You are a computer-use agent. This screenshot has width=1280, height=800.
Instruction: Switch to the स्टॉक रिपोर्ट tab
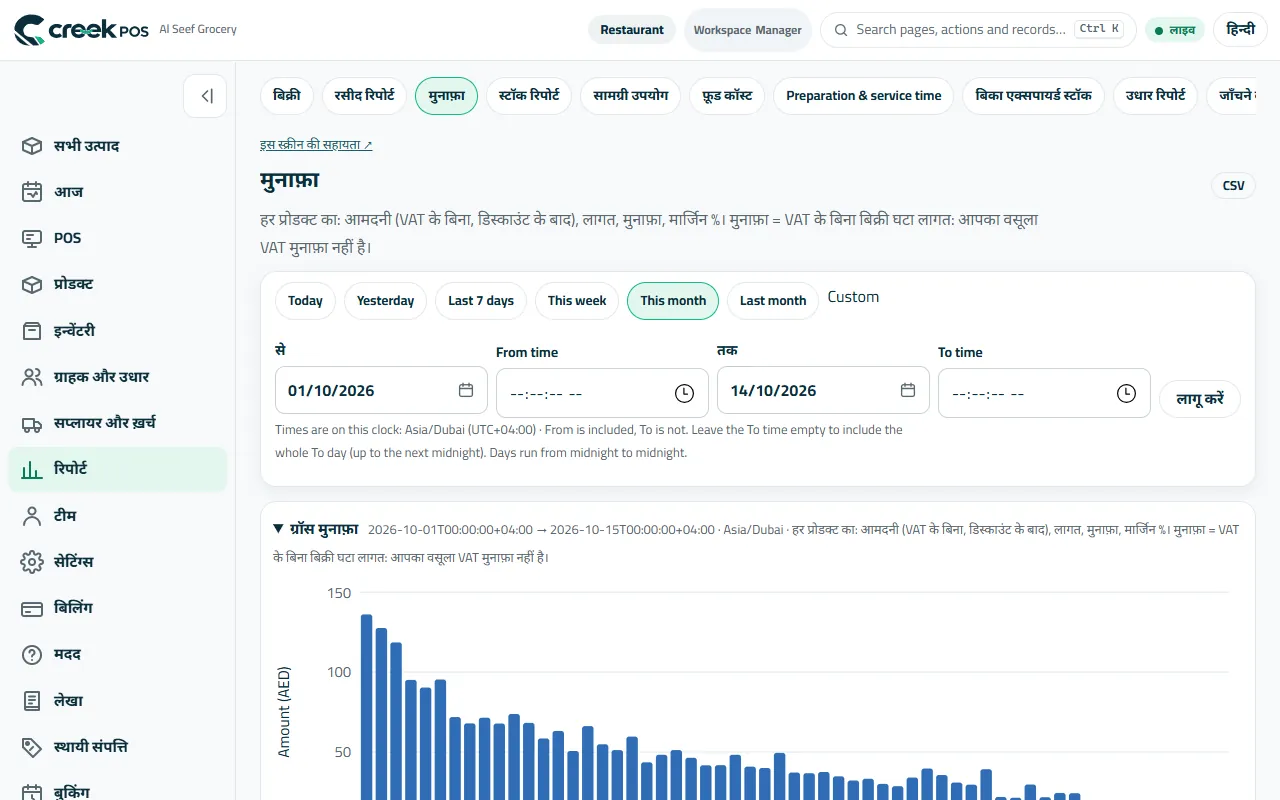[x=529, y=96]
